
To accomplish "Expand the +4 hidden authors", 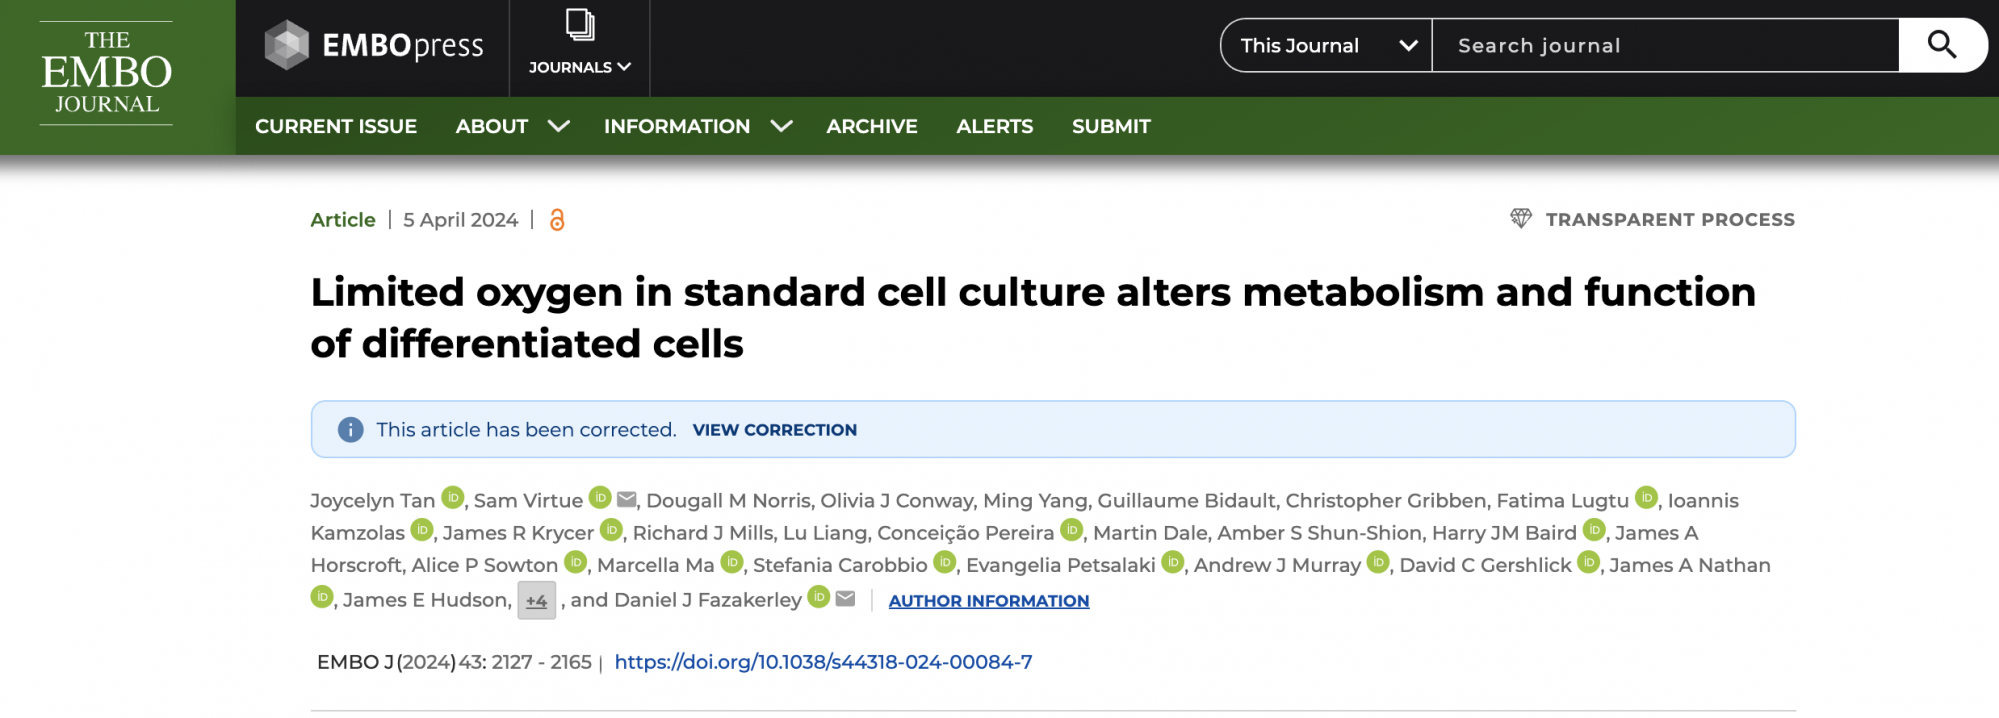I will click(x=536, y=601).
